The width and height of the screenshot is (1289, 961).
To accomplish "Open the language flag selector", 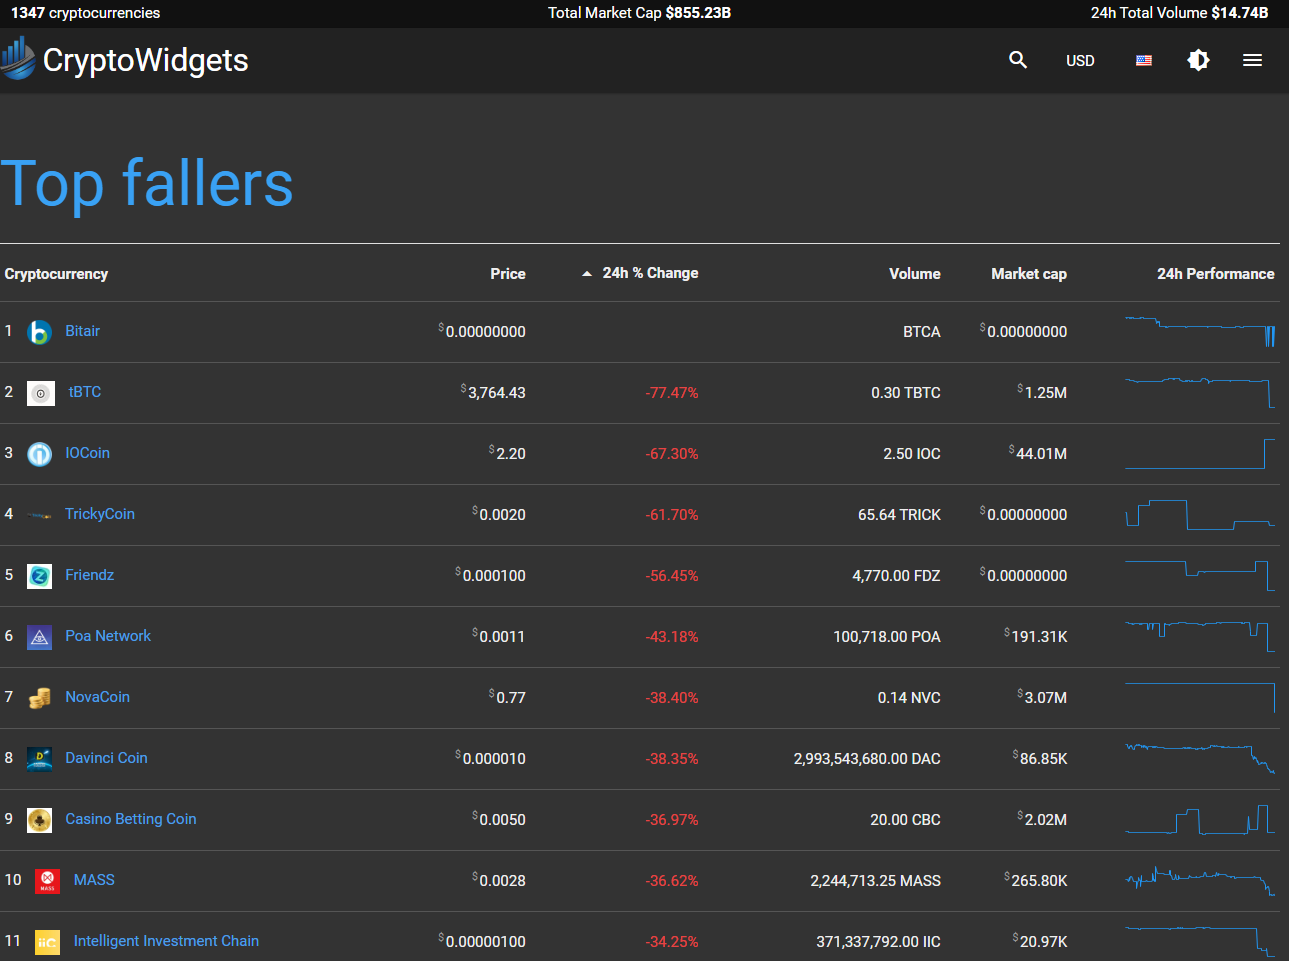I will point(1144,60).
